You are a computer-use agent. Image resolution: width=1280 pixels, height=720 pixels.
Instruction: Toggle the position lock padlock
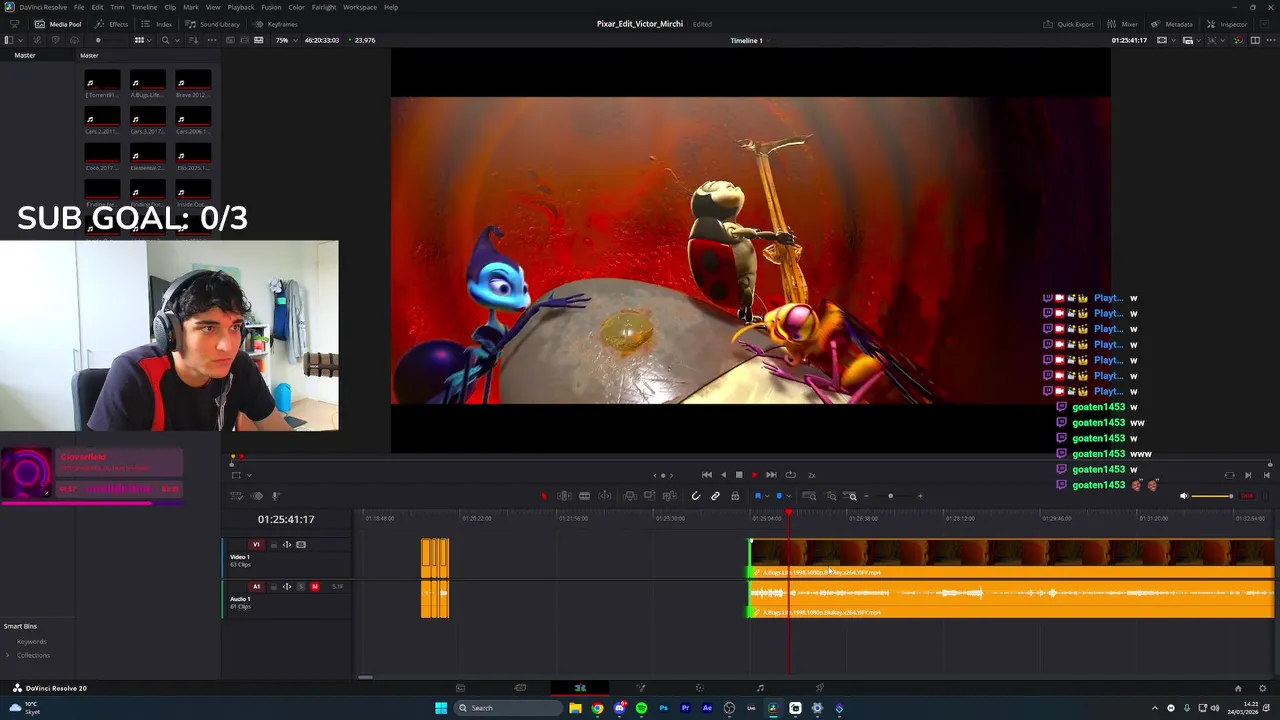pyautogui.click(x=735, y=496)
